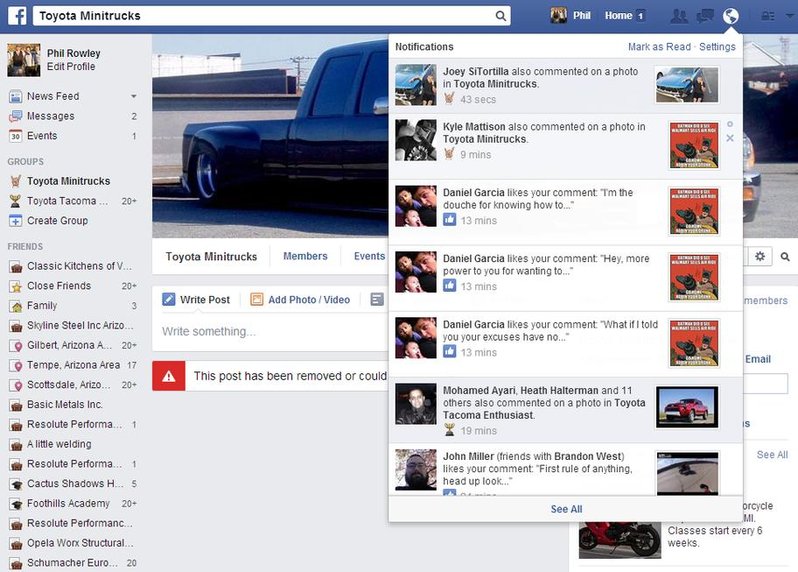Screen dimensions: 798x572
Task: Click the search magnifier icon in search bar
Action: pos(501,16)
